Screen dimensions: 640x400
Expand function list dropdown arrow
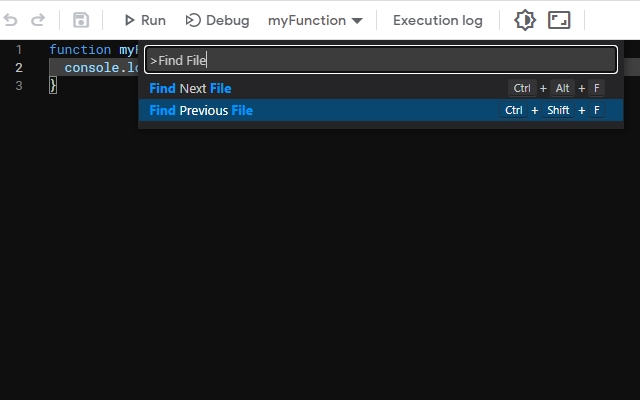pyautogui.click(x=357, y=20)
